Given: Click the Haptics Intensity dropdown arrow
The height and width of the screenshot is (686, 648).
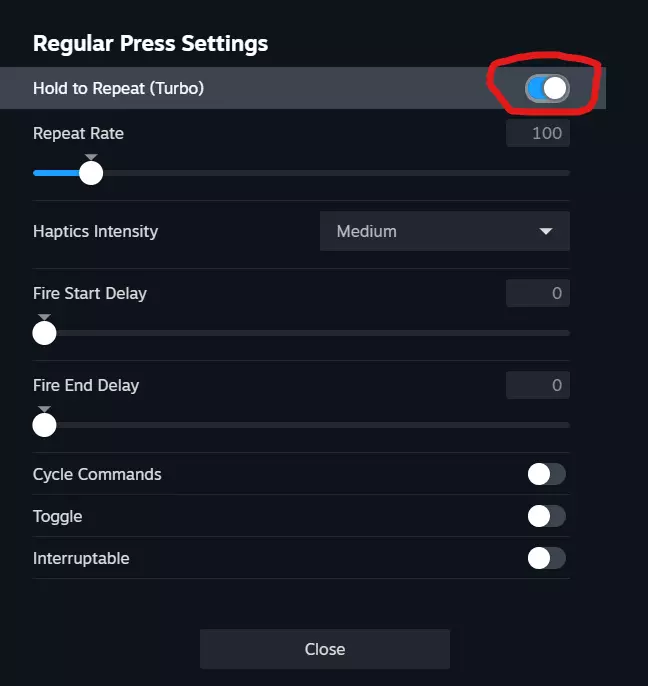Looking at the screenshot, I should 546,231.
